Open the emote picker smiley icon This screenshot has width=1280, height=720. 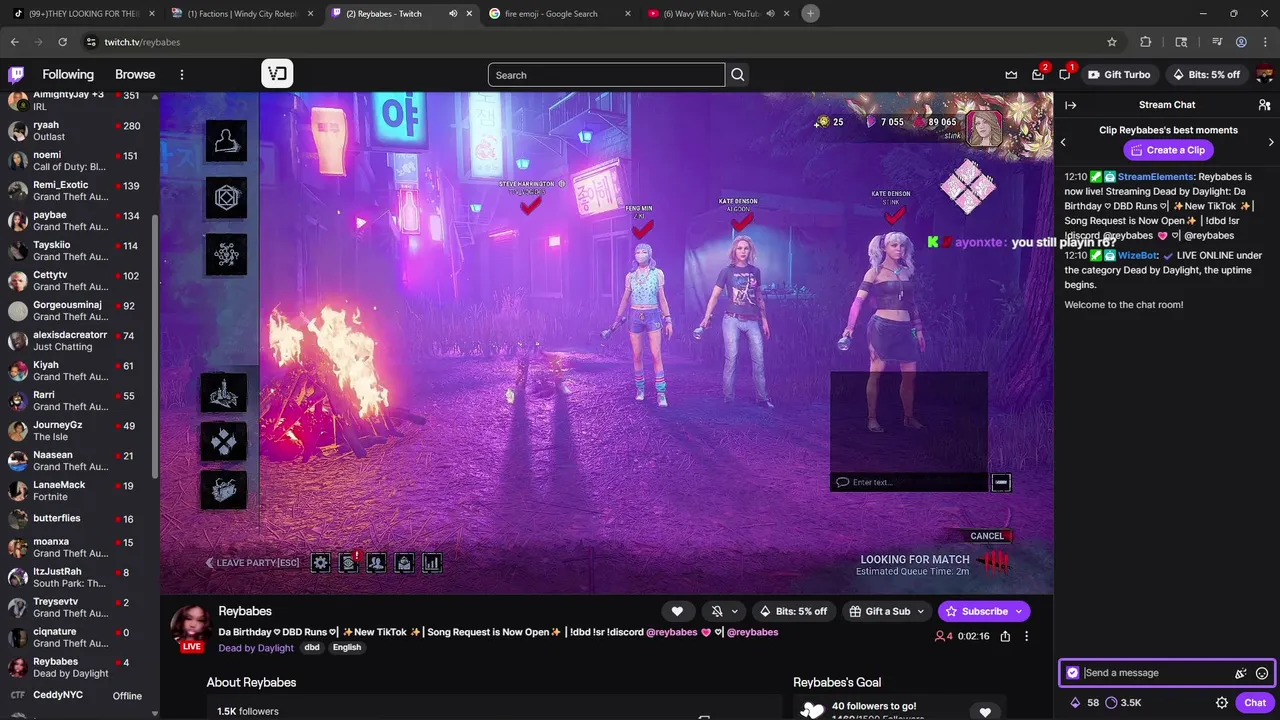point(1262,673)
